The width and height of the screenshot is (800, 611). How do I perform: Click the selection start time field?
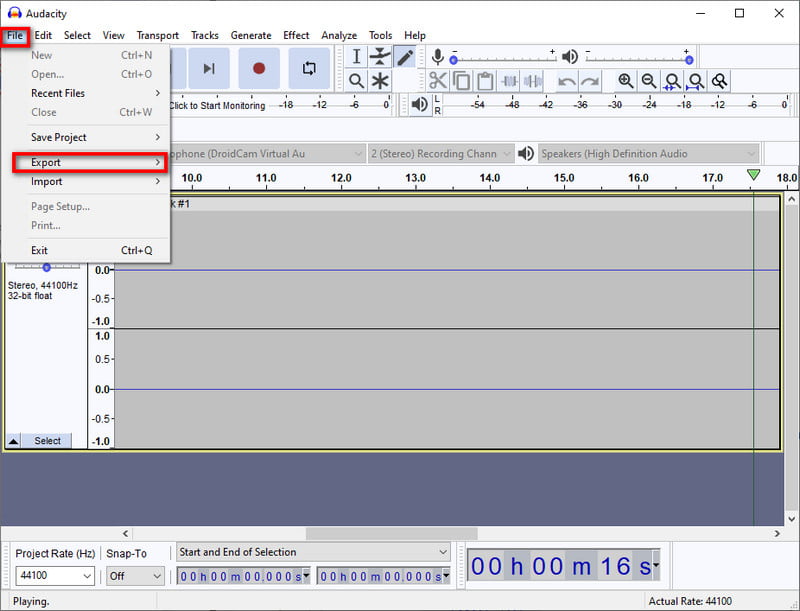[x=243, y=576]
